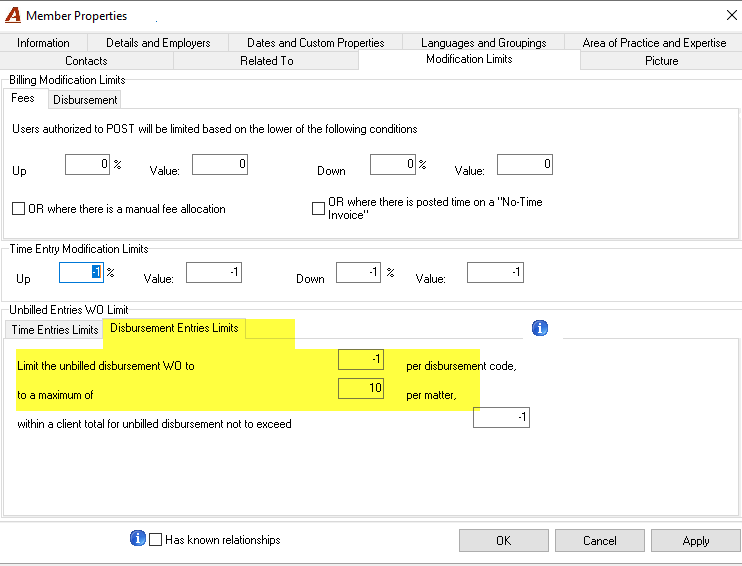Click the Time Entry Up Value field

pyautogui.click(x=214, y=273)
